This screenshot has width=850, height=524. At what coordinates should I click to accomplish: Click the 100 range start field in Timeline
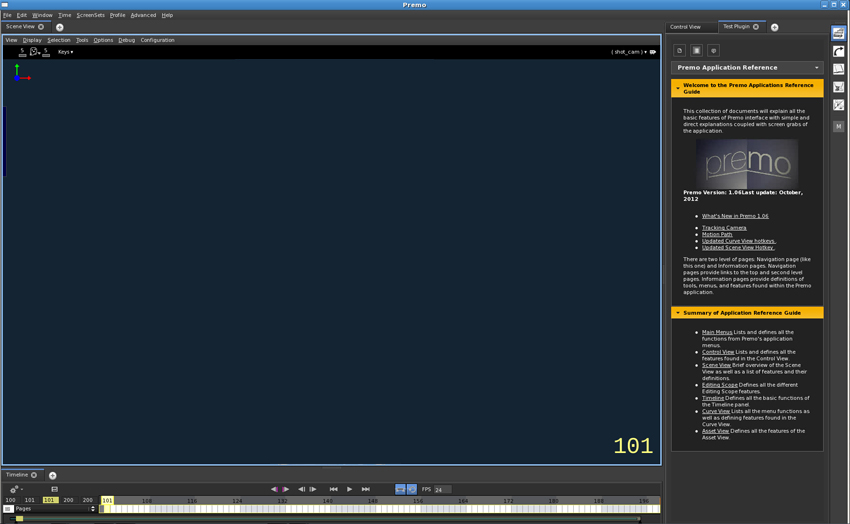point(10,500)
